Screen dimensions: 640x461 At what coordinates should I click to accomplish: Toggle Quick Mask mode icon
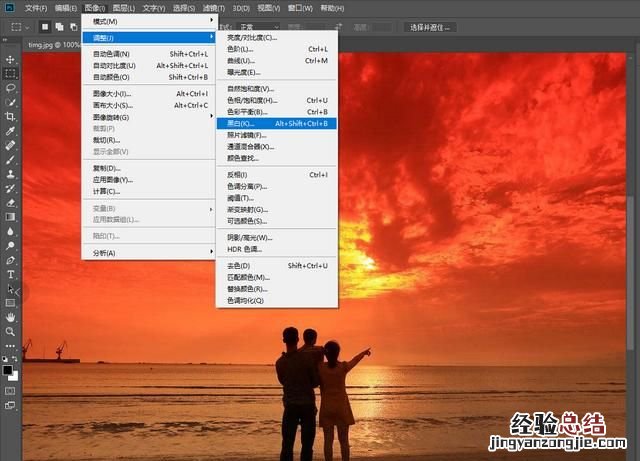point(11,390)
